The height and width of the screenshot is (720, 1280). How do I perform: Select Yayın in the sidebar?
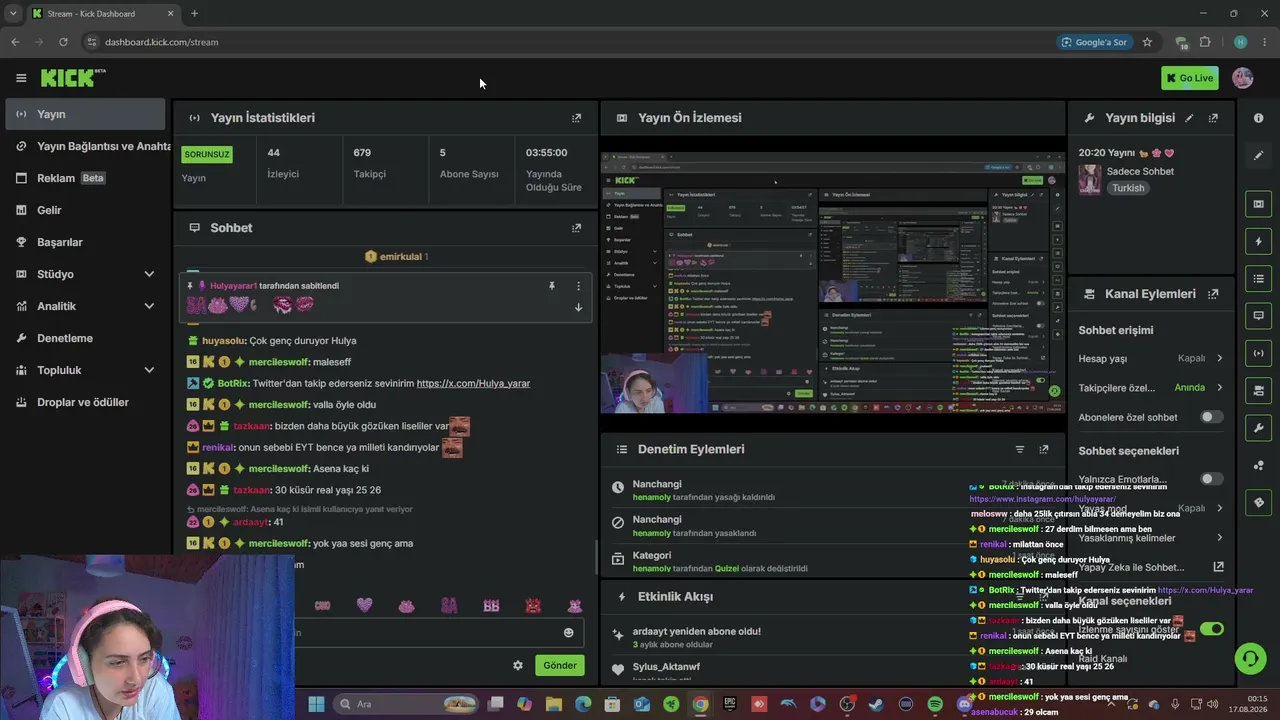[x=84, y=114]
